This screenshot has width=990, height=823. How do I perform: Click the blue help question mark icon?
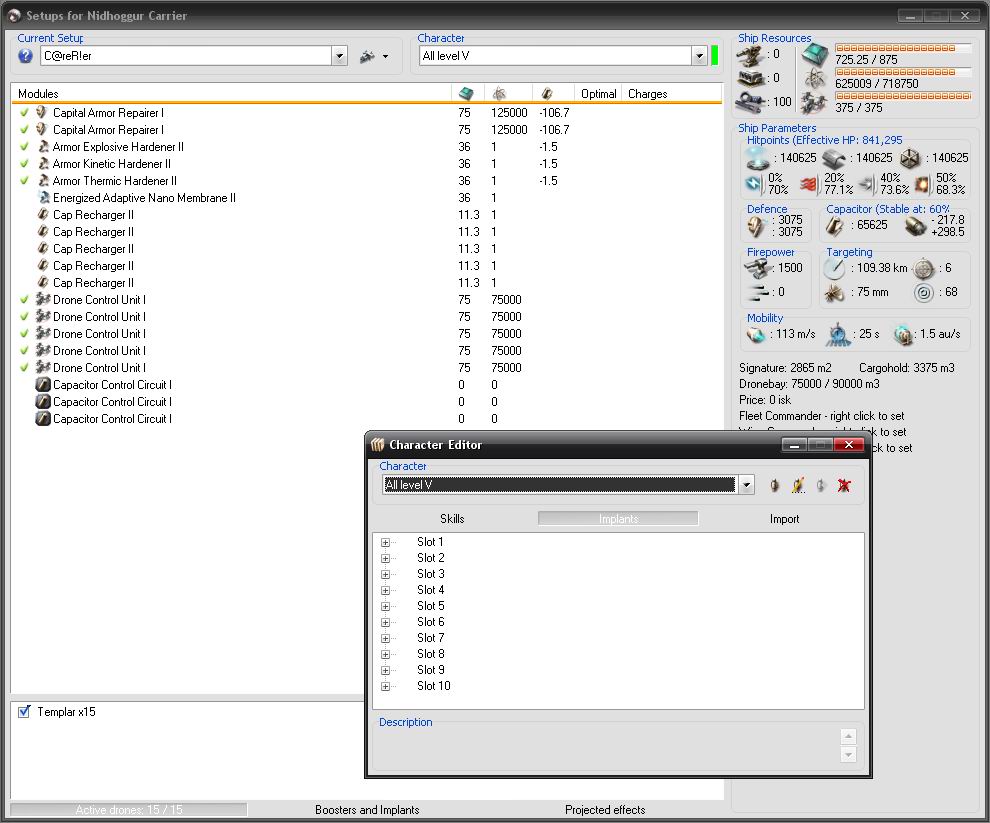click(x=25, y=56)
